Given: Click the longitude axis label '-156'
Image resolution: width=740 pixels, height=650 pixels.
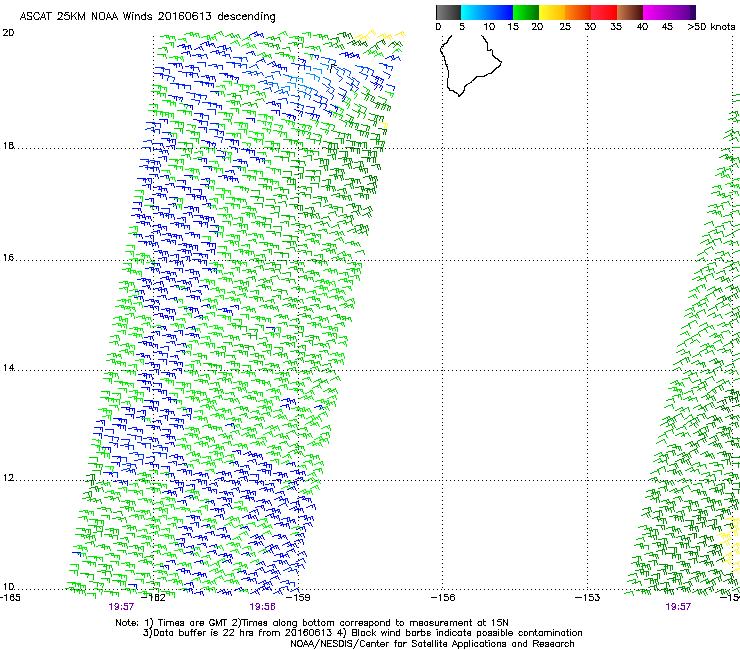Looking at the screenshot, I should click(444, 598).
